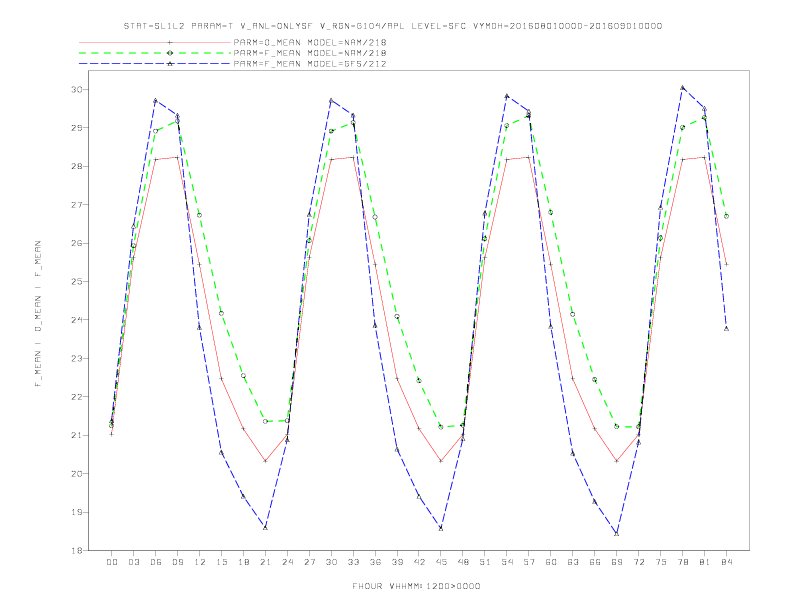Image resolution: width=792 pixels, height=612 pixels.
Task: Click x-axis forecast hour label 42
Action: click(x=419, y=562)
